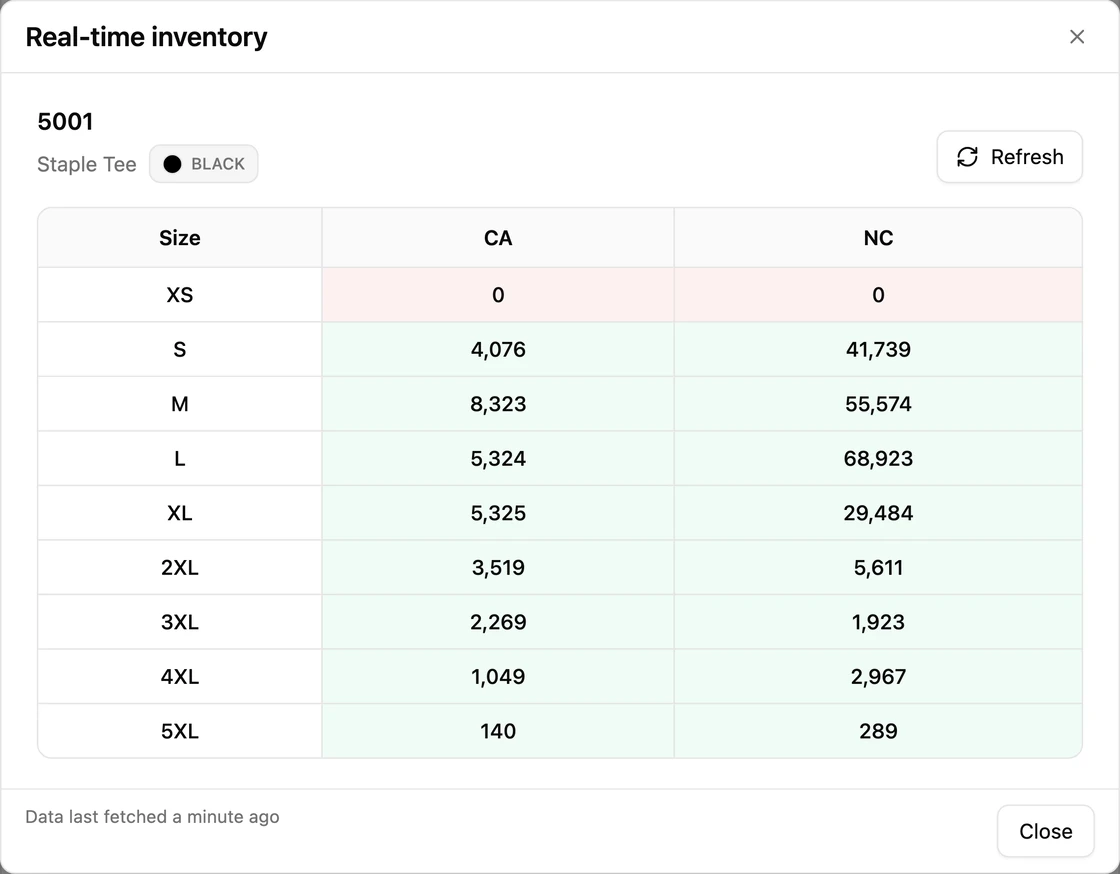The height and width of the screenshot is (874, 1120).
Task: Click the 2,967 cell
Action: tap(878, 676)
